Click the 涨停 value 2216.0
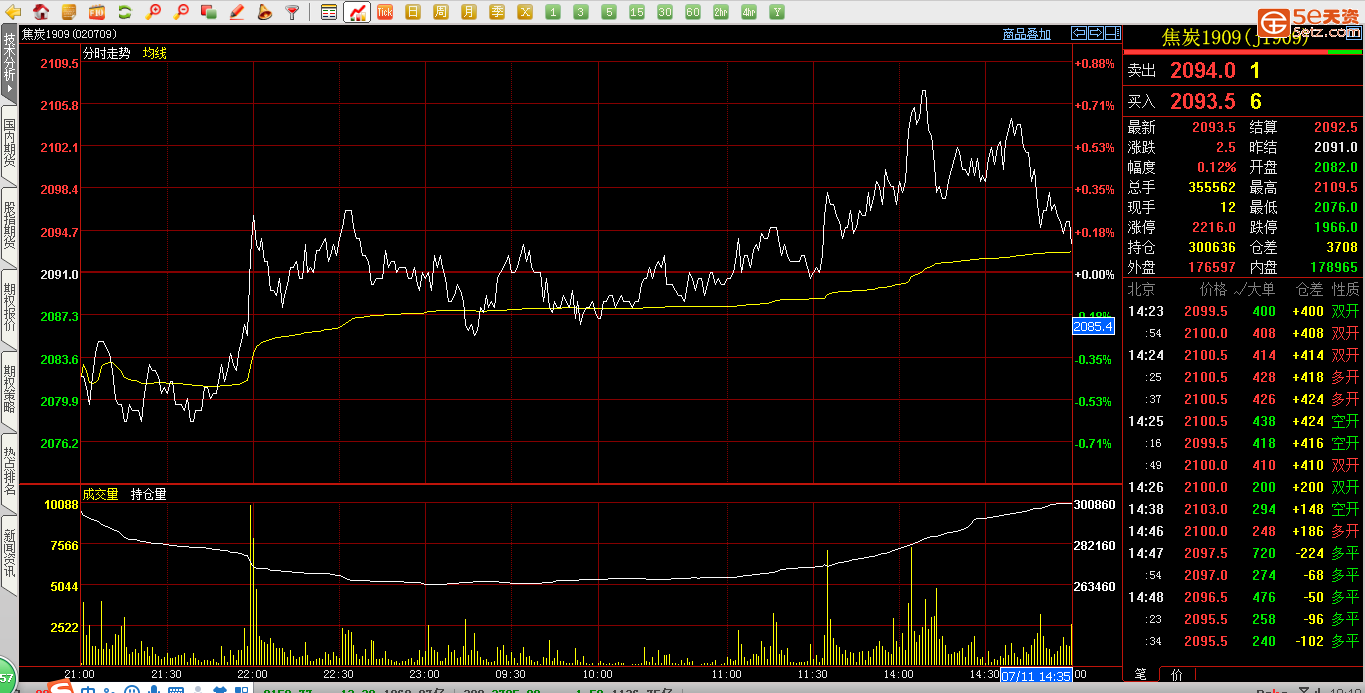Image resolution: width=1365 pixels, height=693 pixels. point(1214,227)
